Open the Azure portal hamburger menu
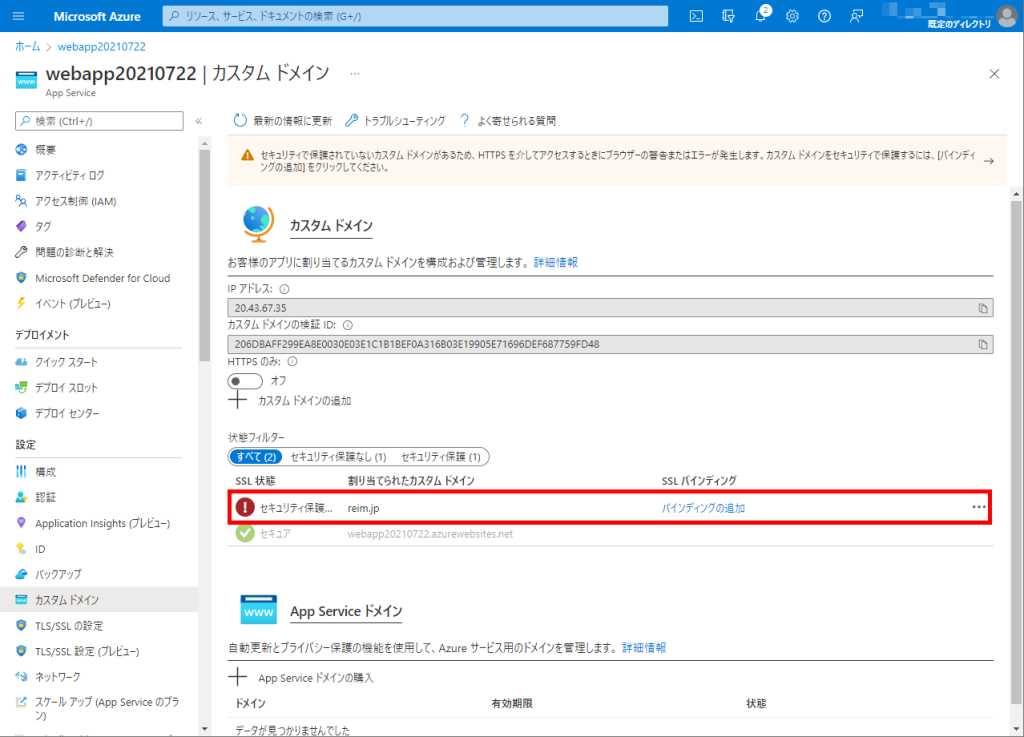This screenshot has width=1024, height=737. [x=18, y=16]
